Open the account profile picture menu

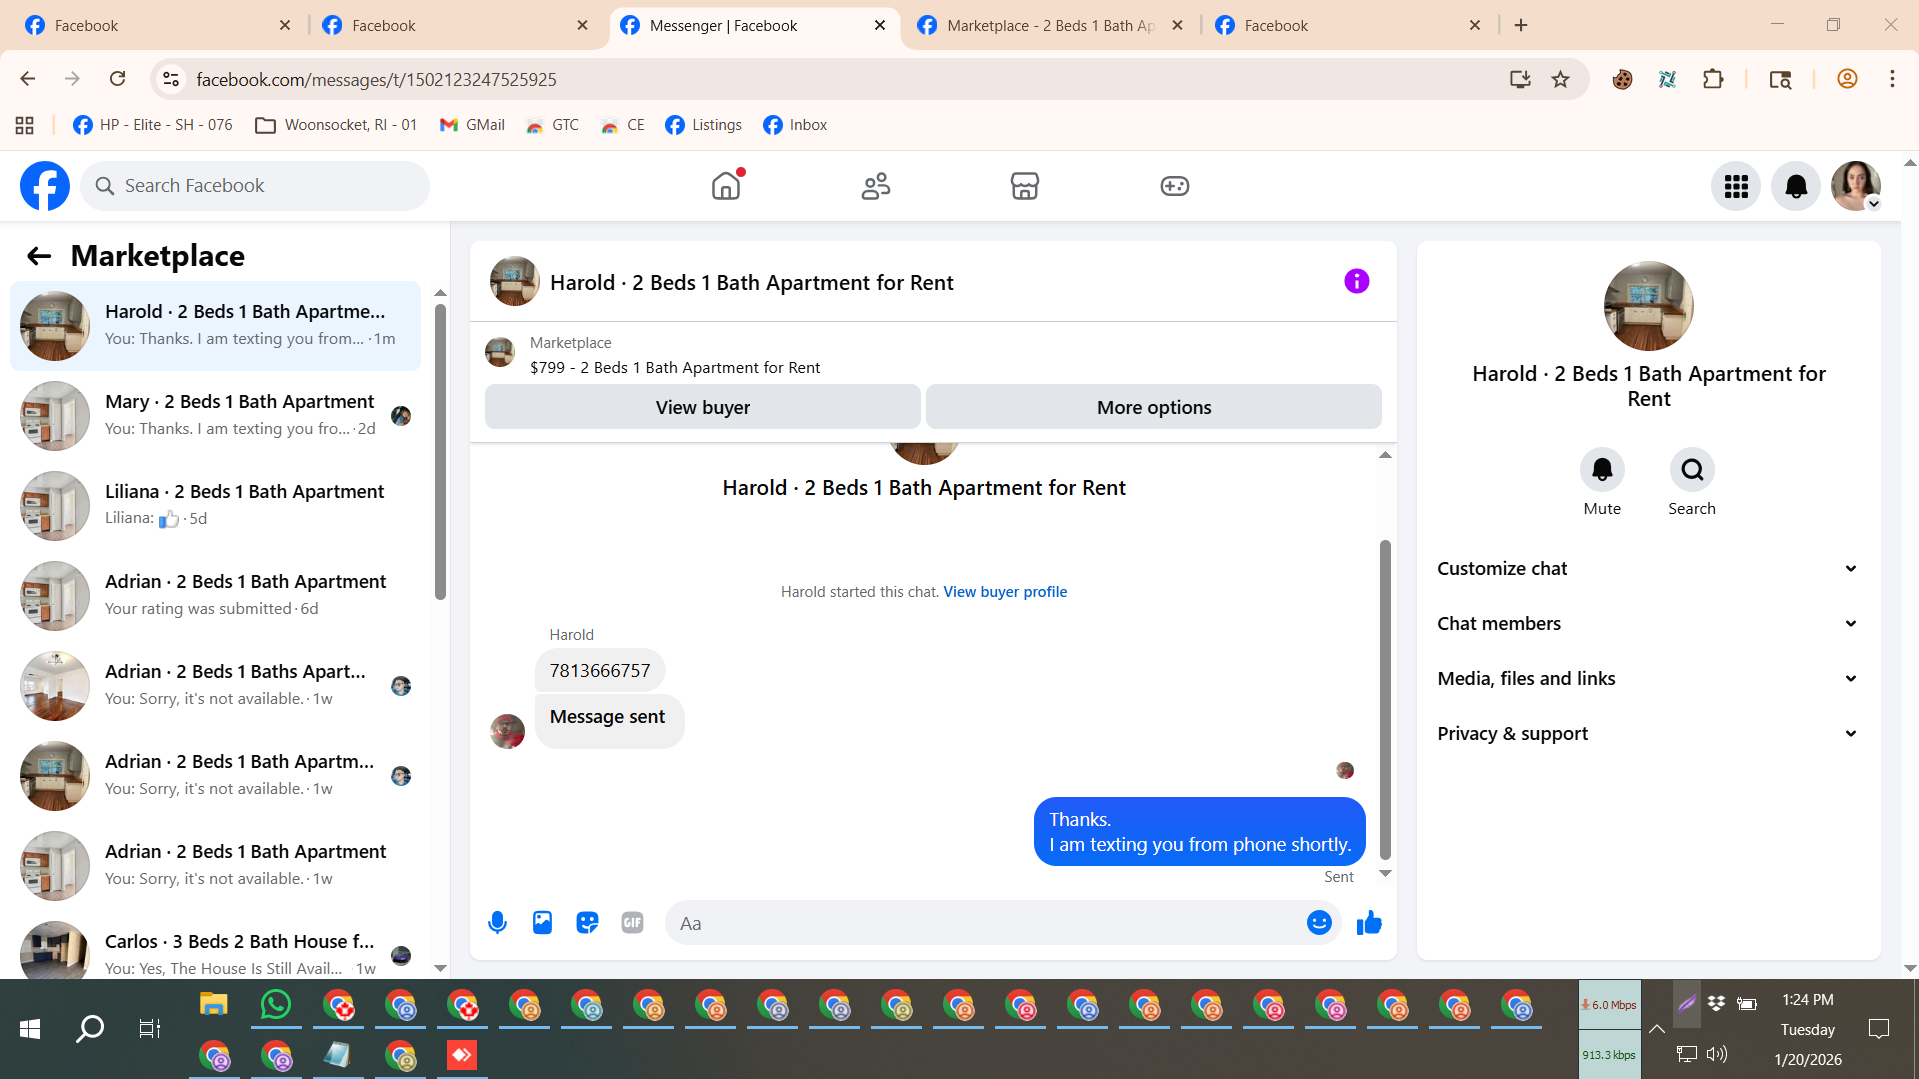[1856, 186]
